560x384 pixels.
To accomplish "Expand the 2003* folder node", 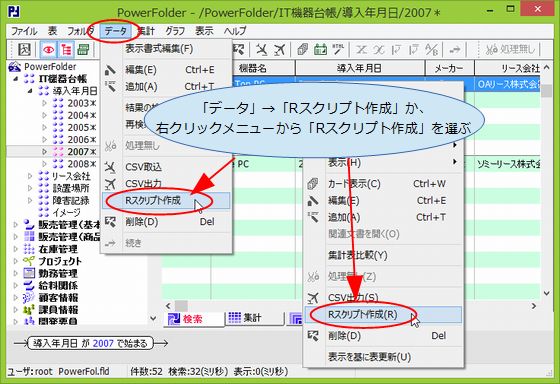I will point(45,103).
